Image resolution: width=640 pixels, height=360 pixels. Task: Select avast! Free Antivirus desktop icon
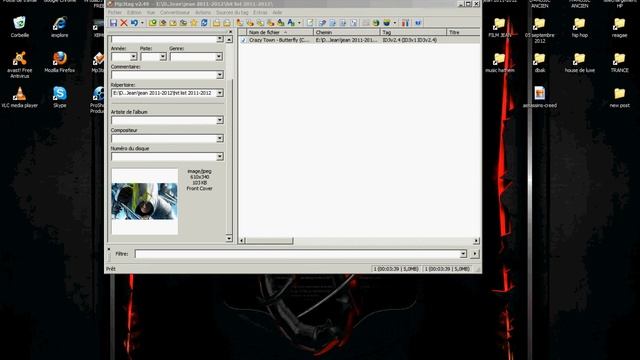20,64
